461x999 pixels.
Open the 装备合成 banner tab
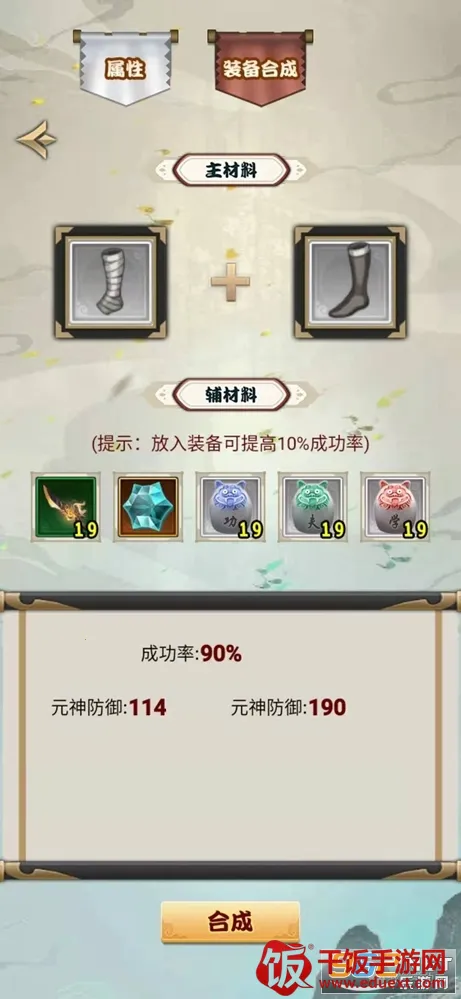point(260,68)
